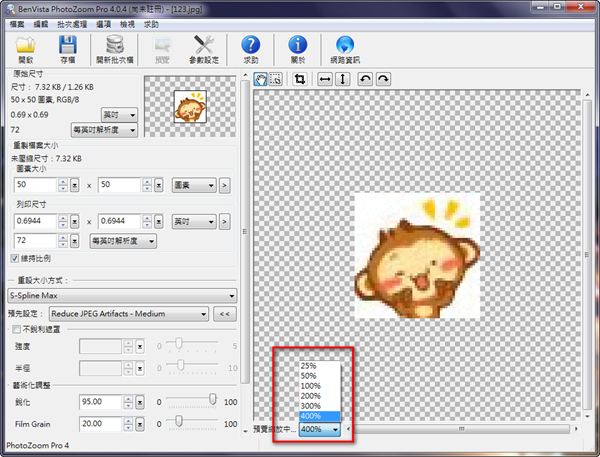Click the Save file (存檔) floppy icon
The image size is (600, 457).
67,46
